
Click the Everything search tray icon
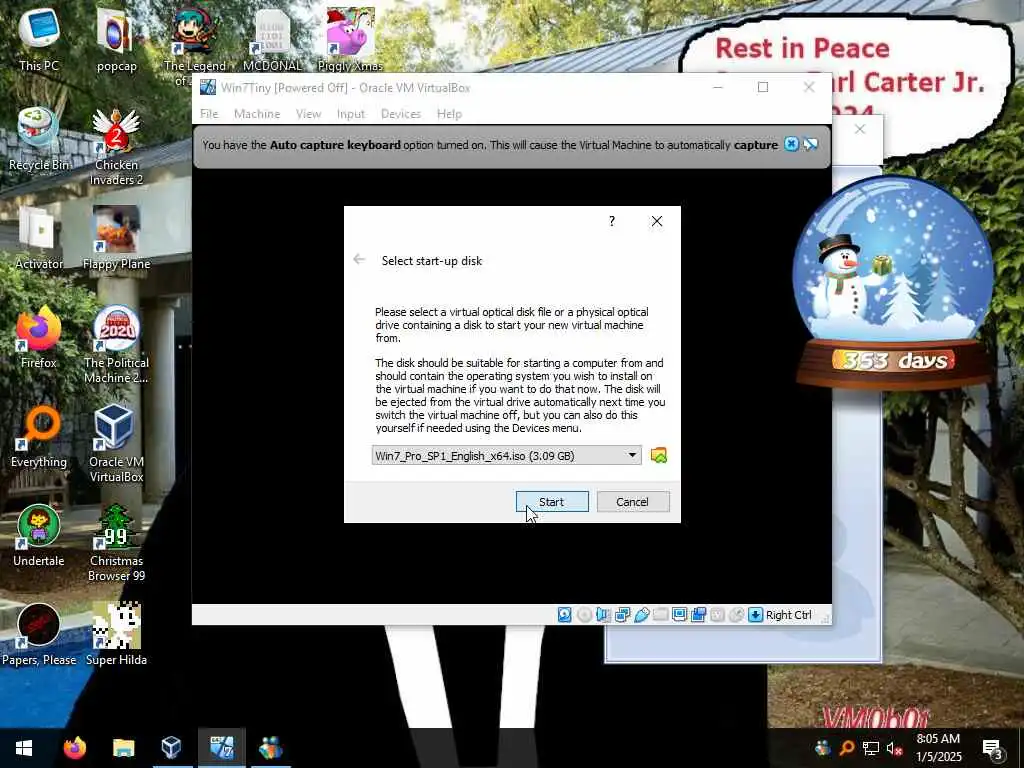pyautogui.click(x=847, y=748)
